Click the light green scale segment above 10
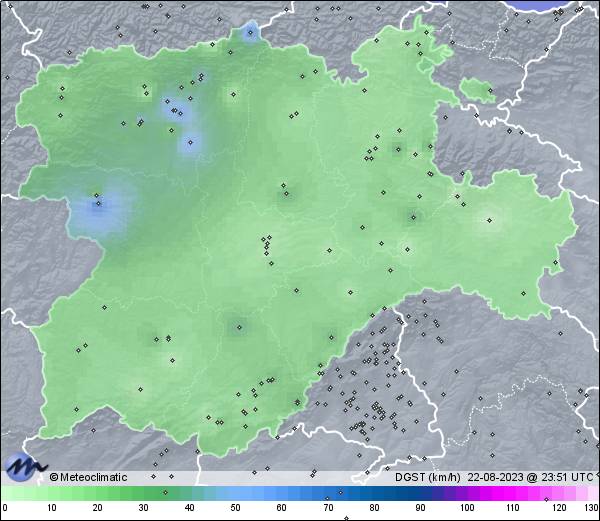Image resolution: width=600 pixels, height=521 pixels. 52,493
